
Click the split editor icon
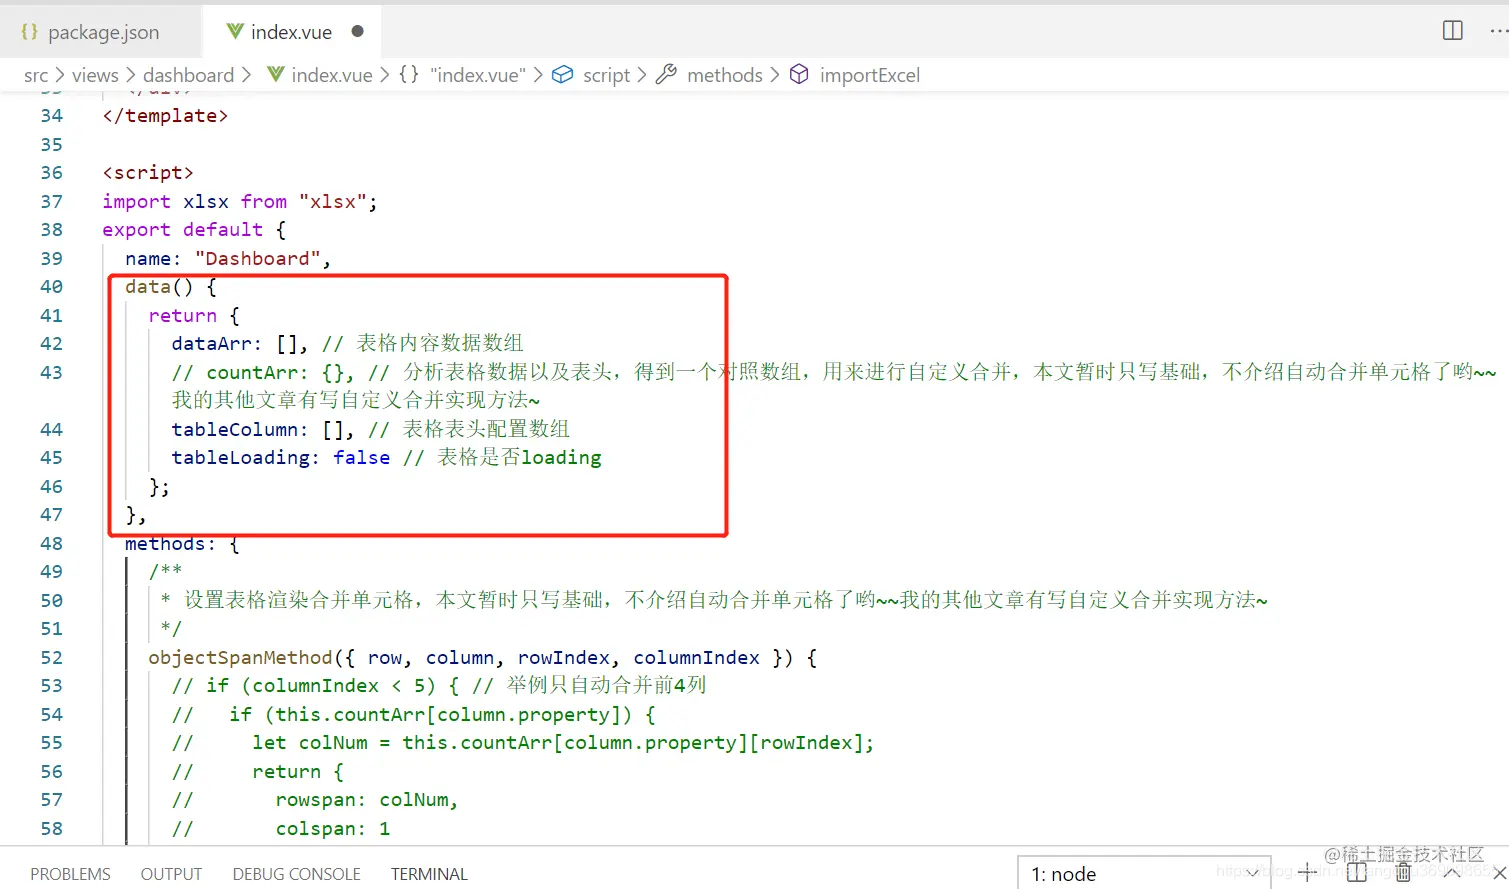pos(1453,31)
